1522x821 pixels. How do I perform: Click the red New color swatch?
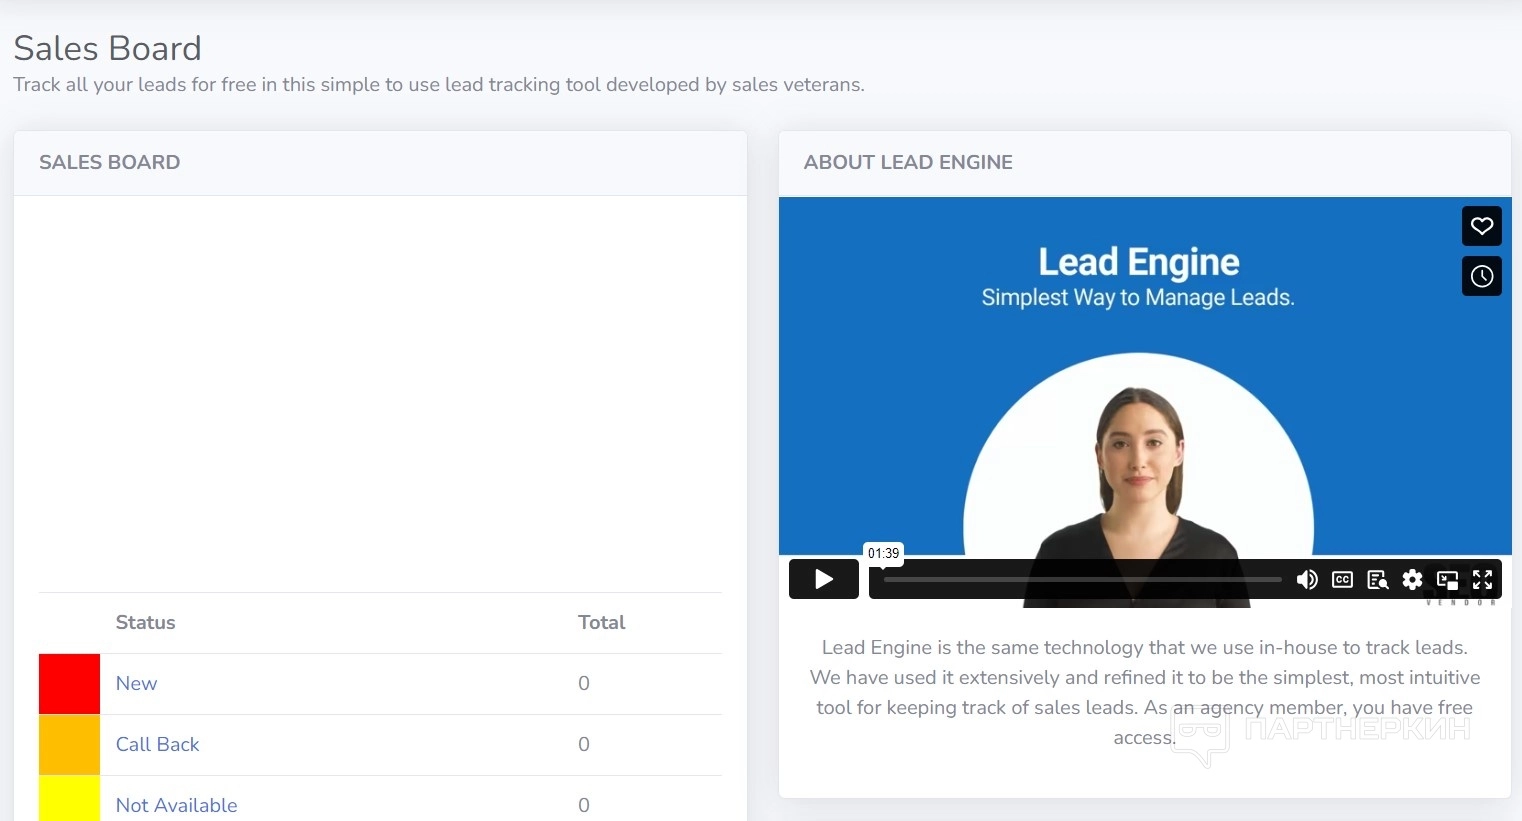[69, 684]
